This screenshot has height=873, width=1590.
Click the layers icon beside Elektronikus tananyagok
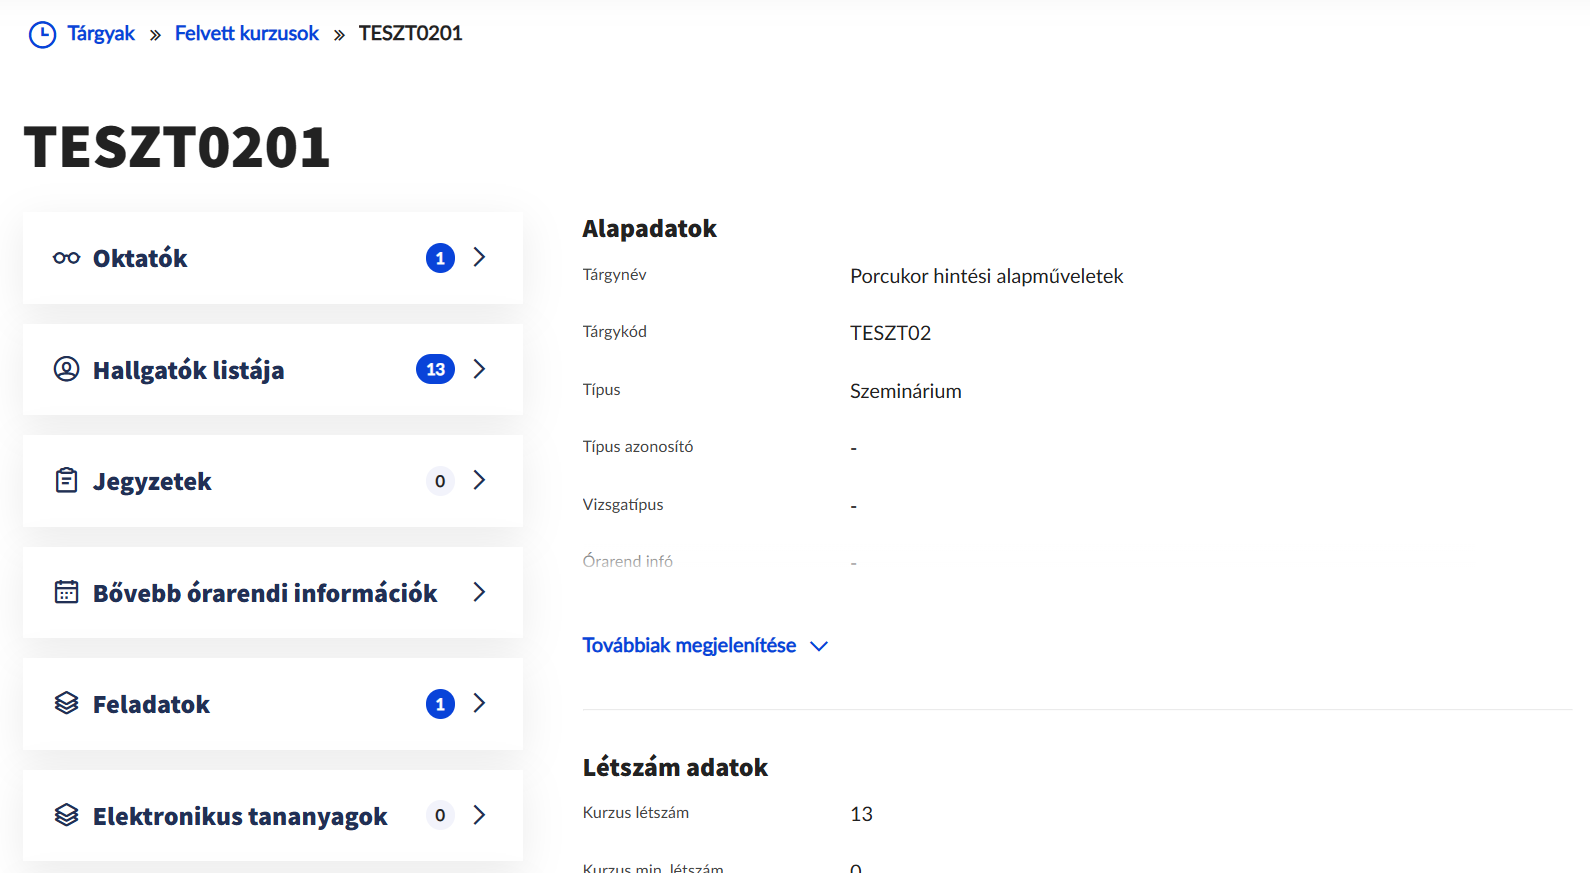(66, 815)
